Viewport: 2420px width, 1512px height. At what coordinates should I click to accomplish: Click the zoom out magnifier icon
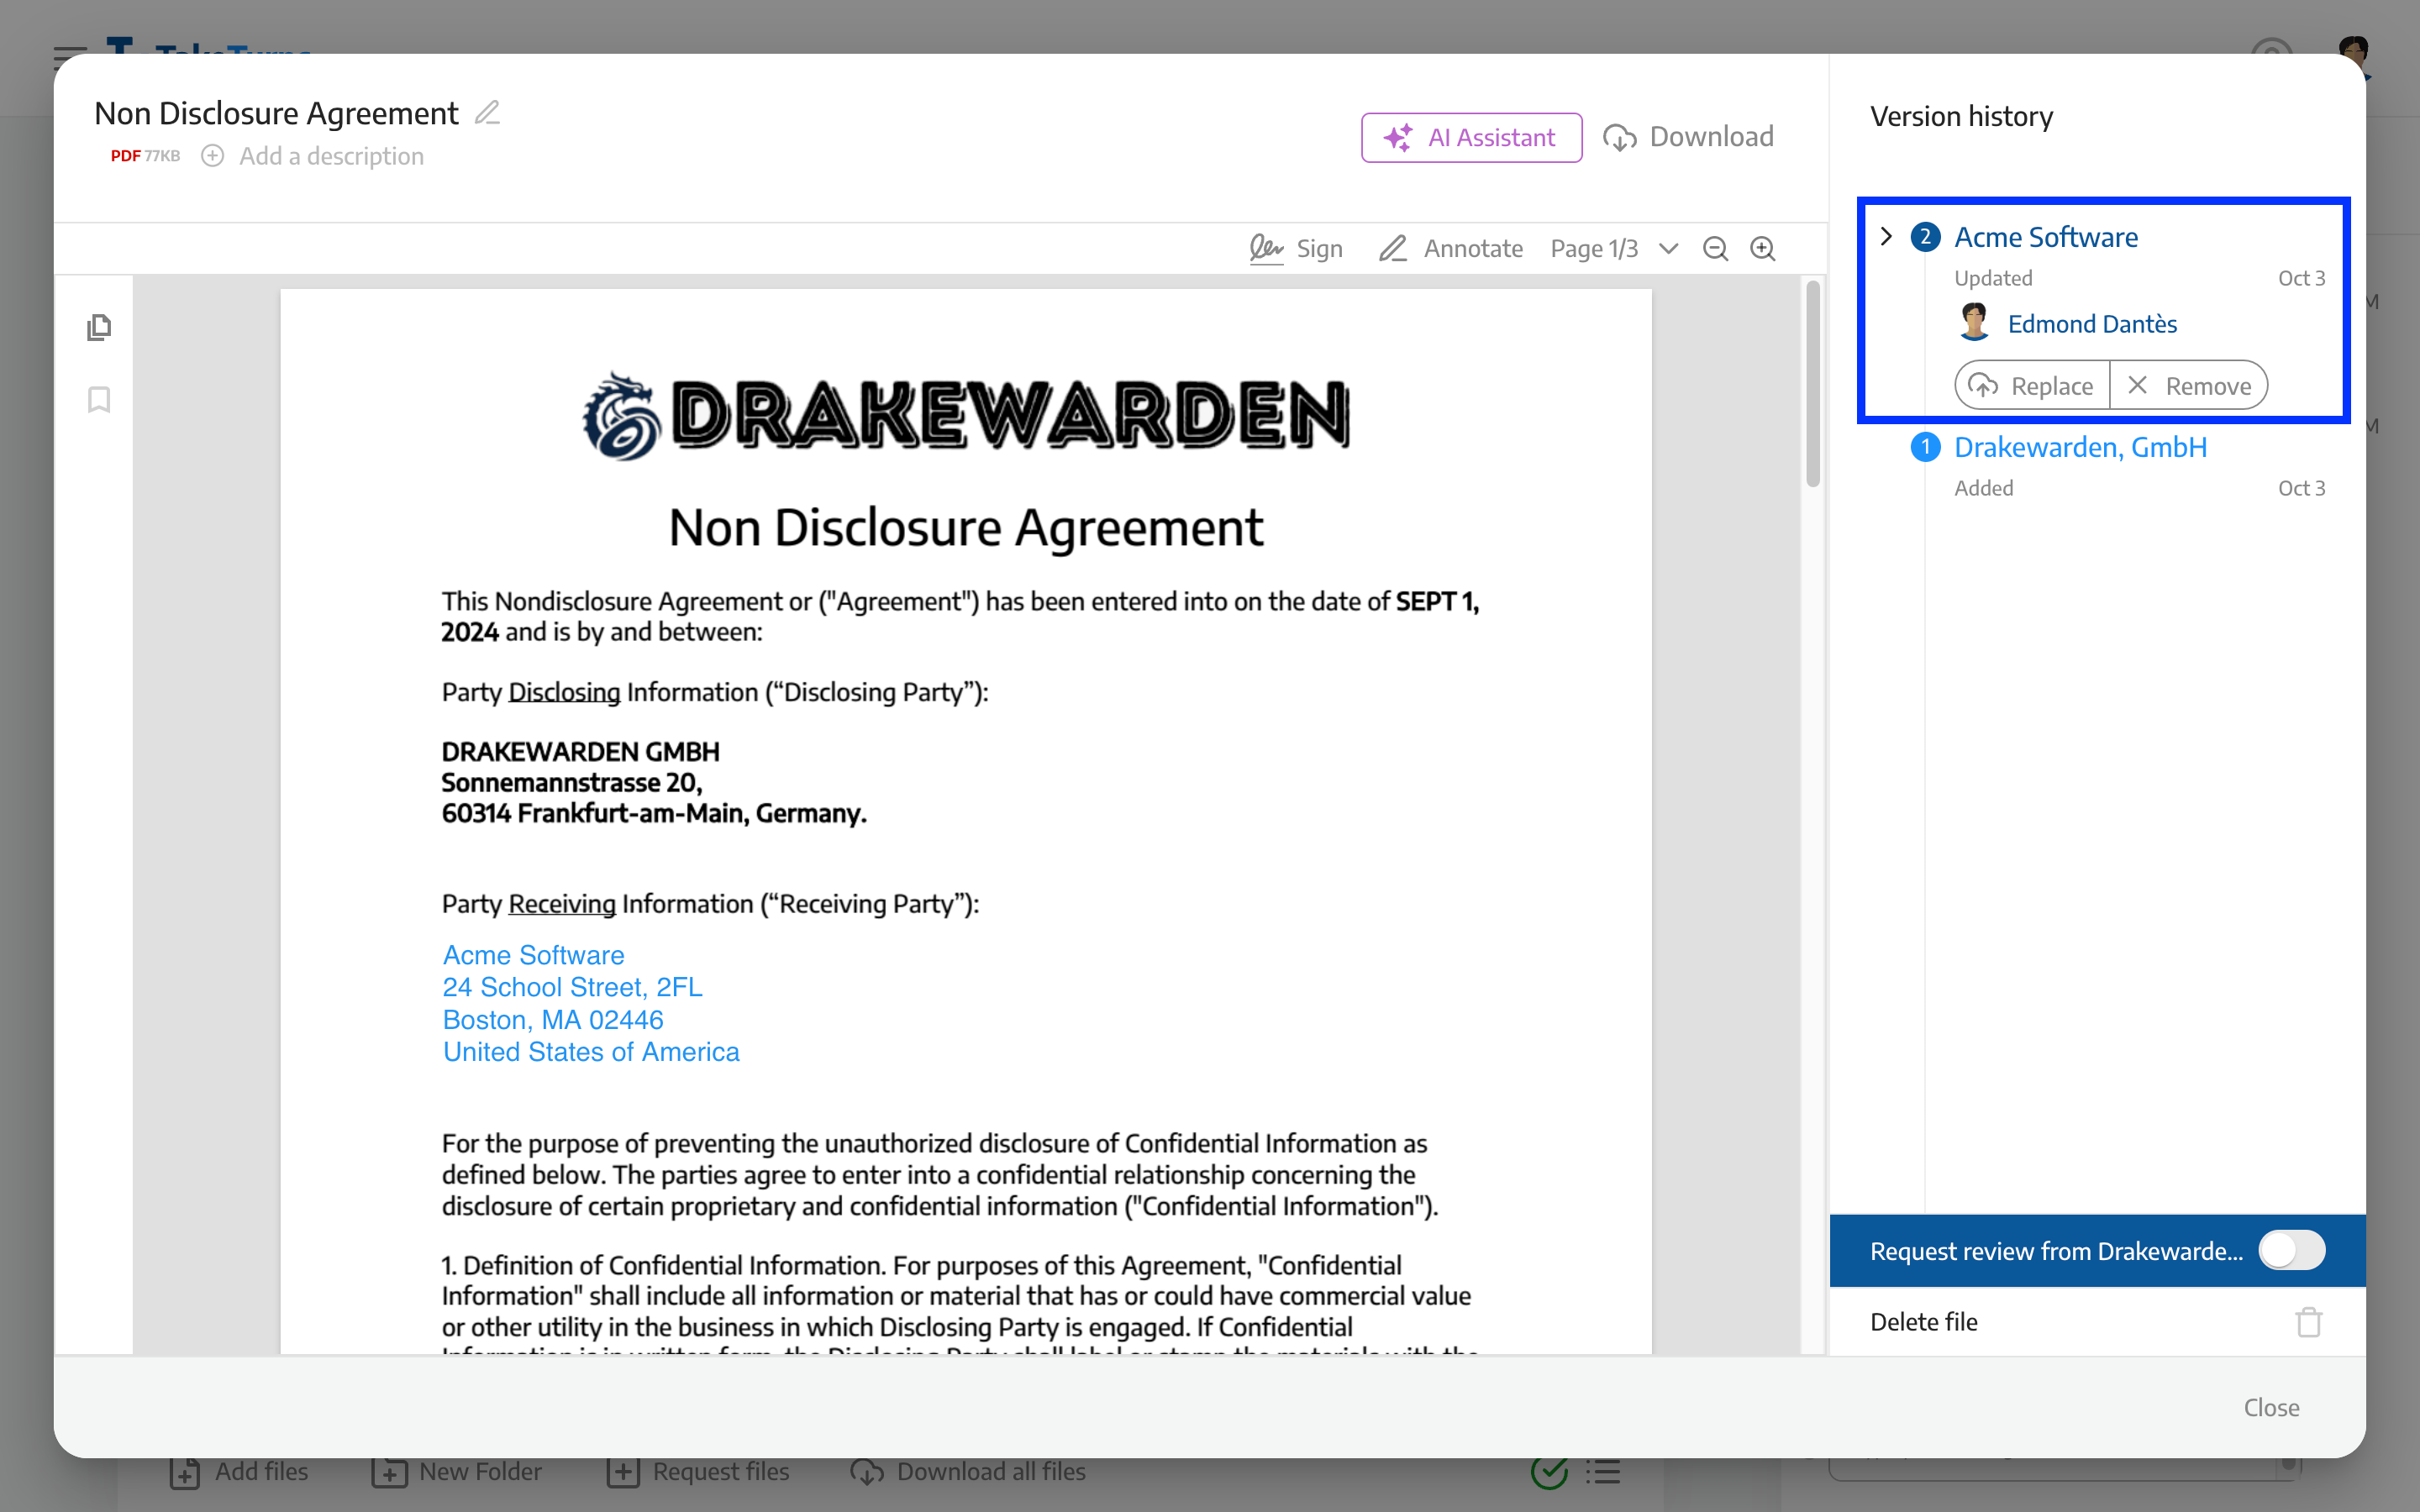[x=1716, y=247]
